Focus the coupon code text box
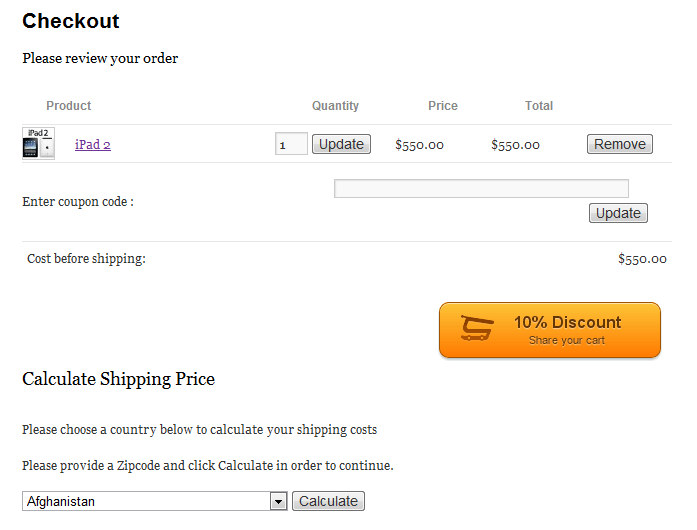Viewport: 697px width, 530px height. click(x=481, y=189)
